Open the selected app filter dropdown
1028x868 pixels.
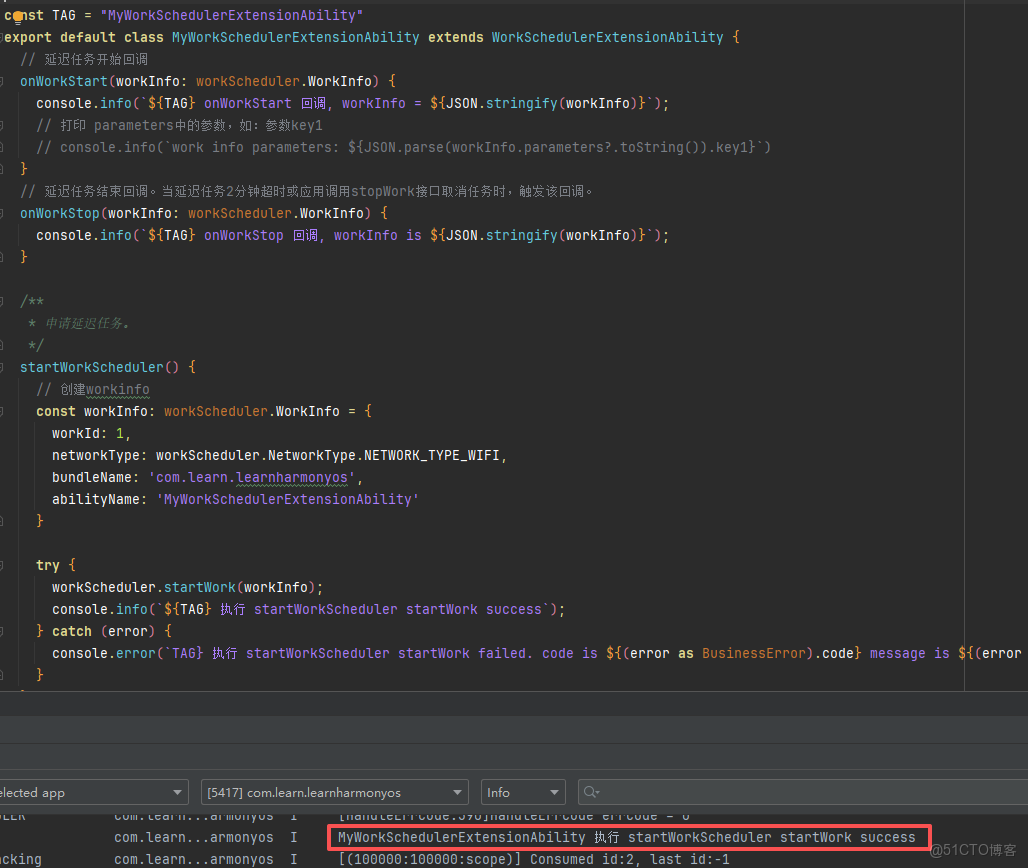point(92,793)
